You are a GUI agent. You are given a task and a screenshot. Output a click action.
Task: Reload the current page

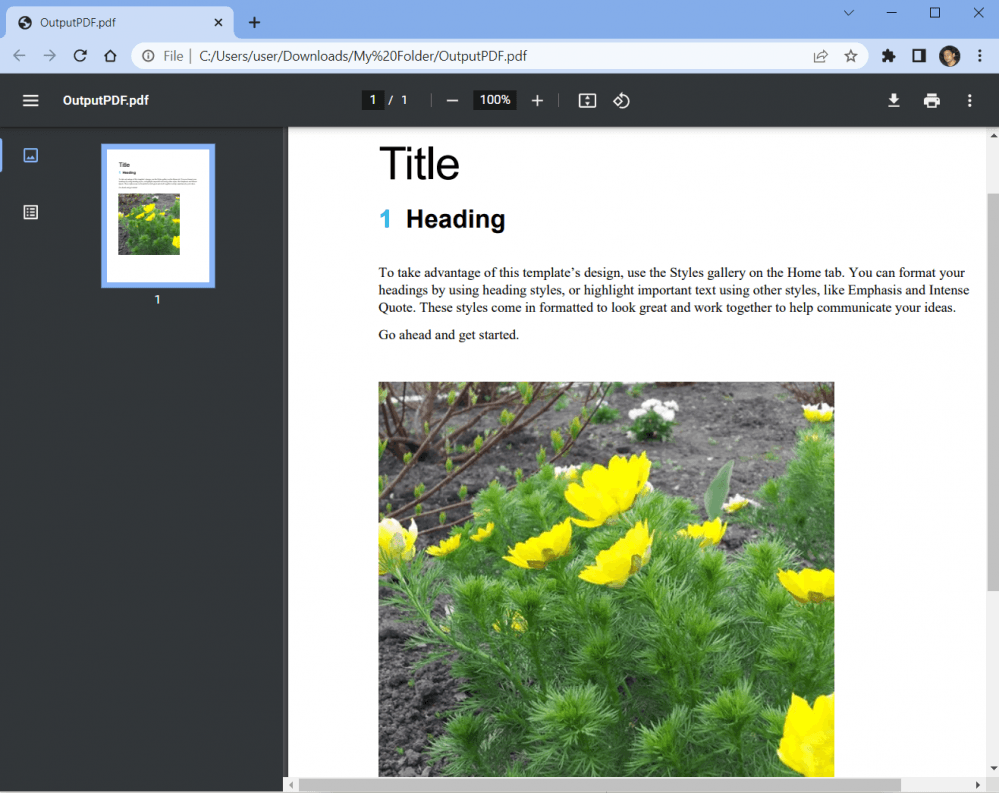80,56
